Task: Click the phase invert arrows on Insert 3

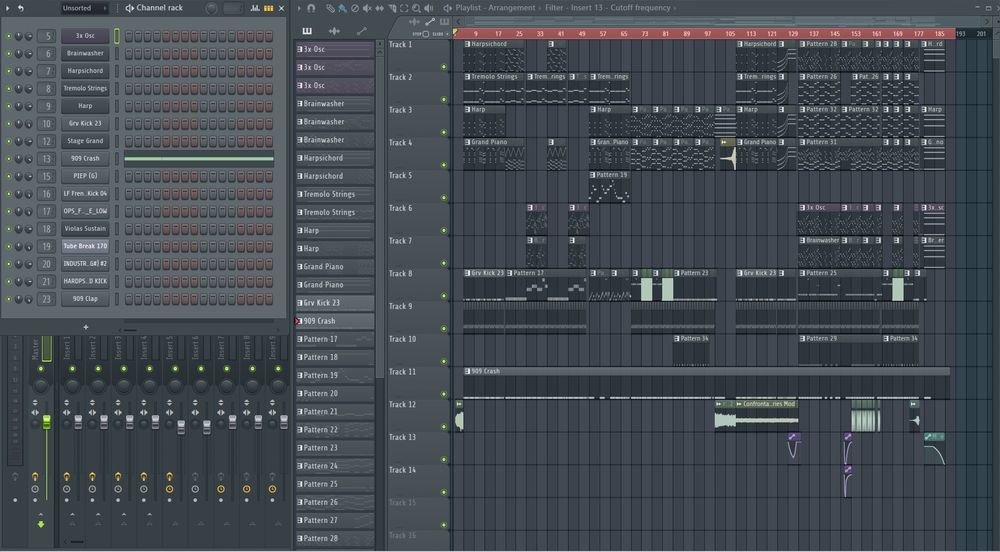Action: (117, 403)
